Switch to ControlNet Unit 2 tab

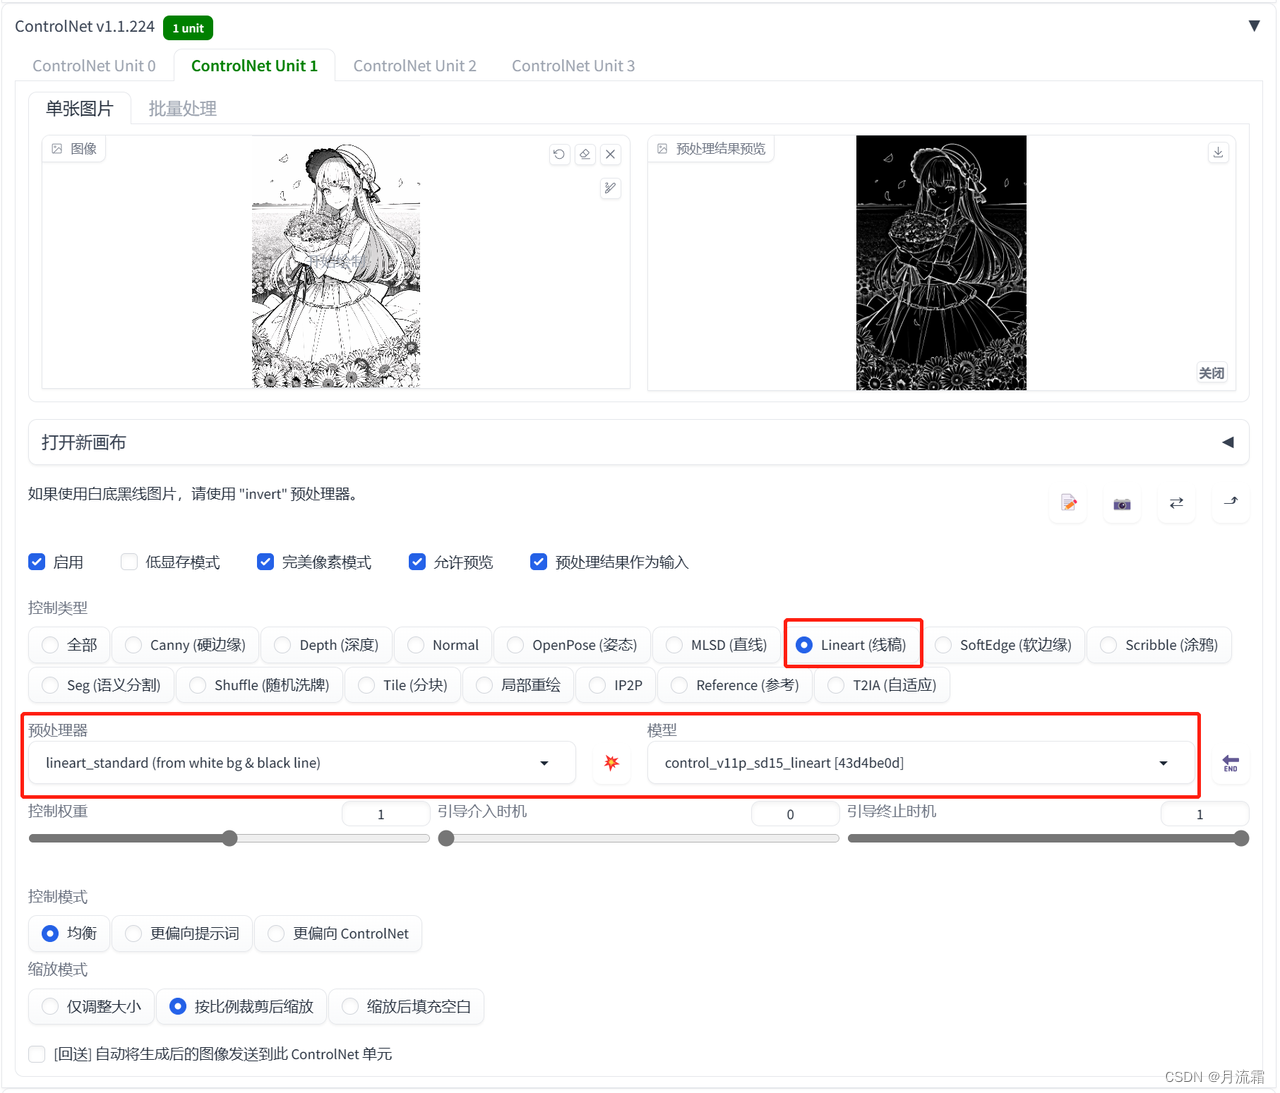click(415, 66)
